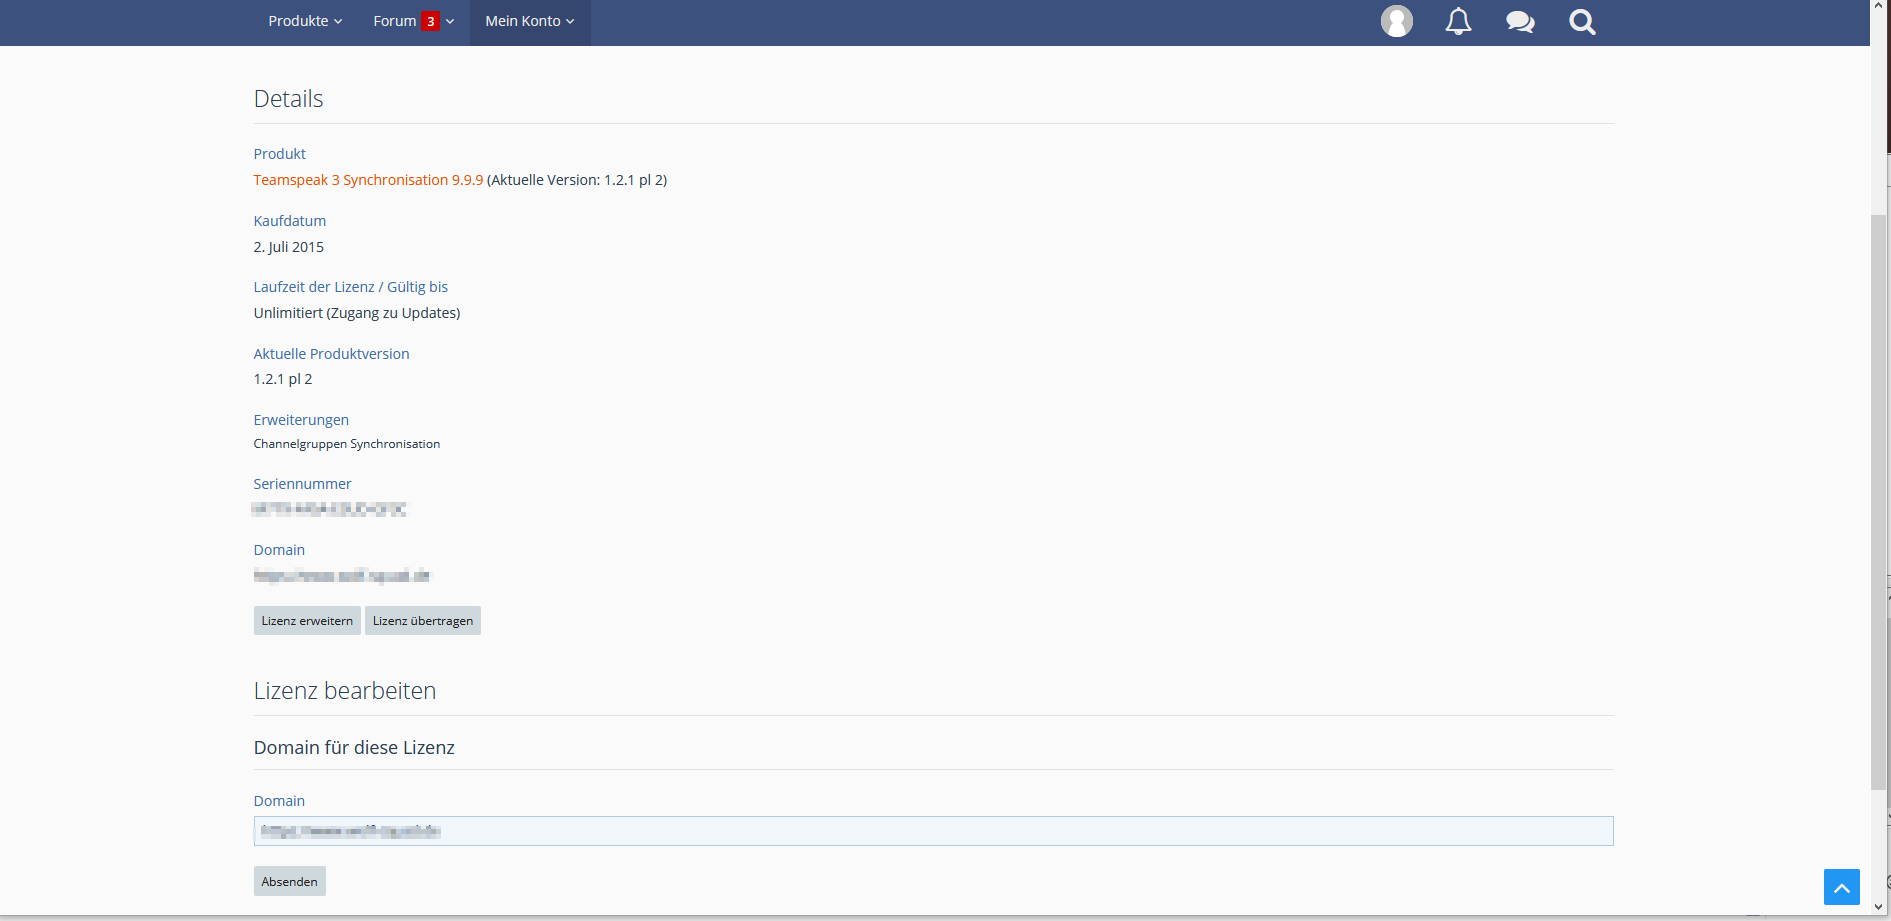Click the red Forum unread badge
This screenshot has height=921, width=1891.
click(430, 21)
